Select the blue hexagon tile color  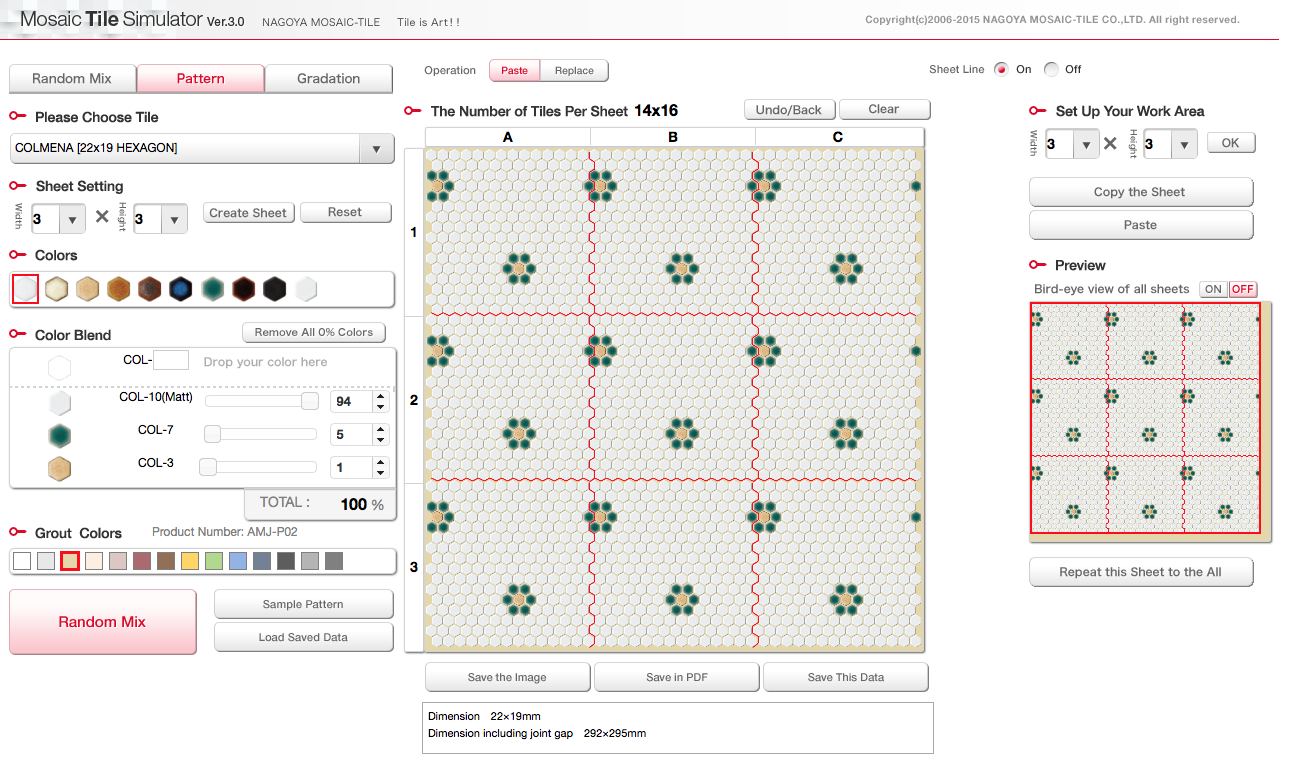pos(181,288)
